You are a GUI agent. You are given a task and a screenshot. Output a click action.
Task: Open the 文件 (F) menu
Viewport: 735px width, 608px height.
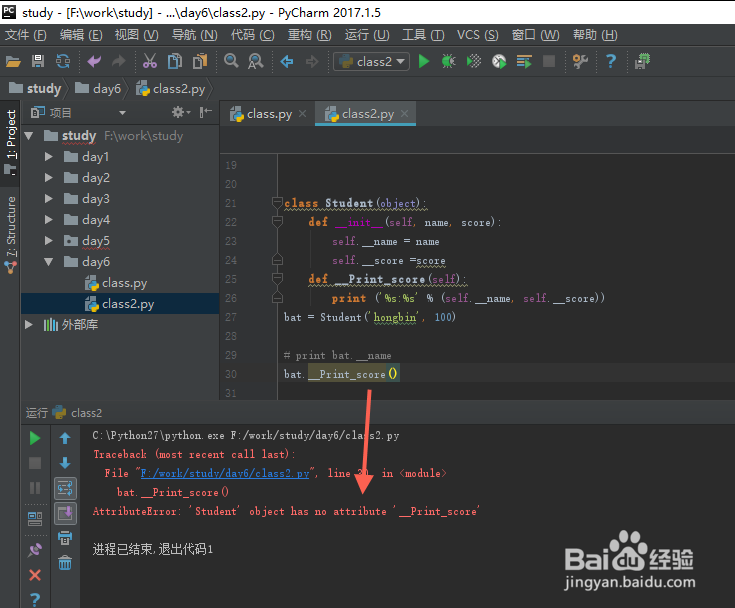(26, 35)
